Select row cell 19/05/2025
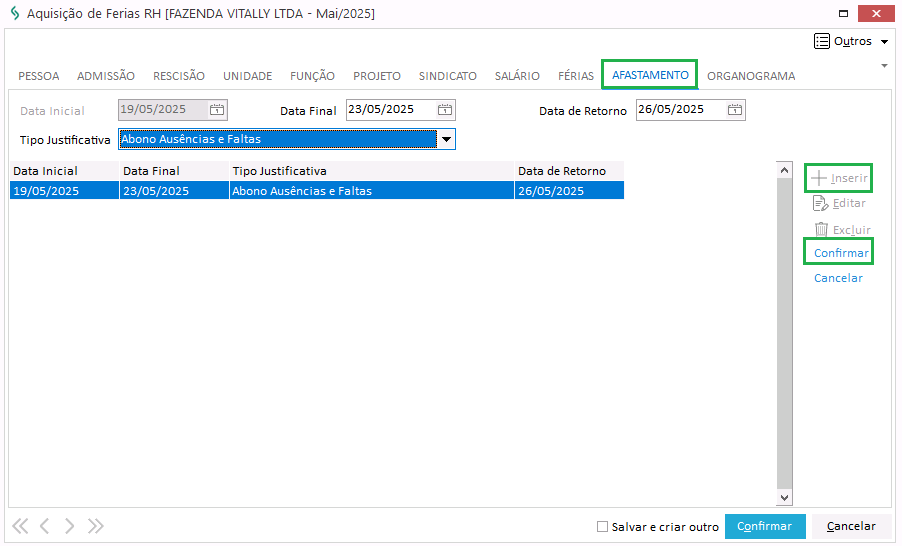The width and height of the screenshot is (902, 546). tap(64, 190)
